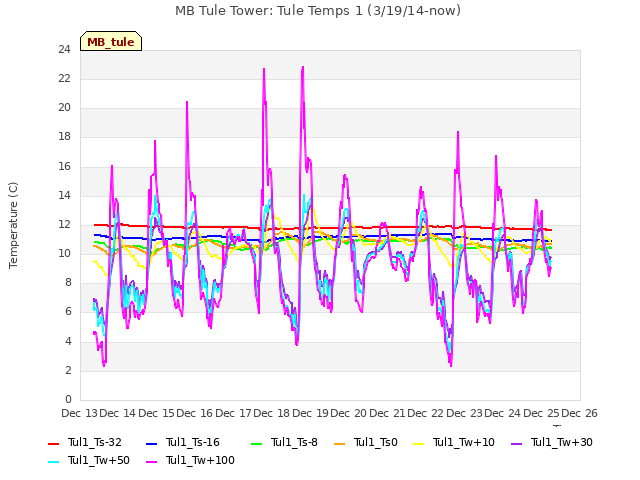This screenshot has height=480, width=640.
Task: Click the Dec 17 x-axis tick label
Action: coord(233,413)
